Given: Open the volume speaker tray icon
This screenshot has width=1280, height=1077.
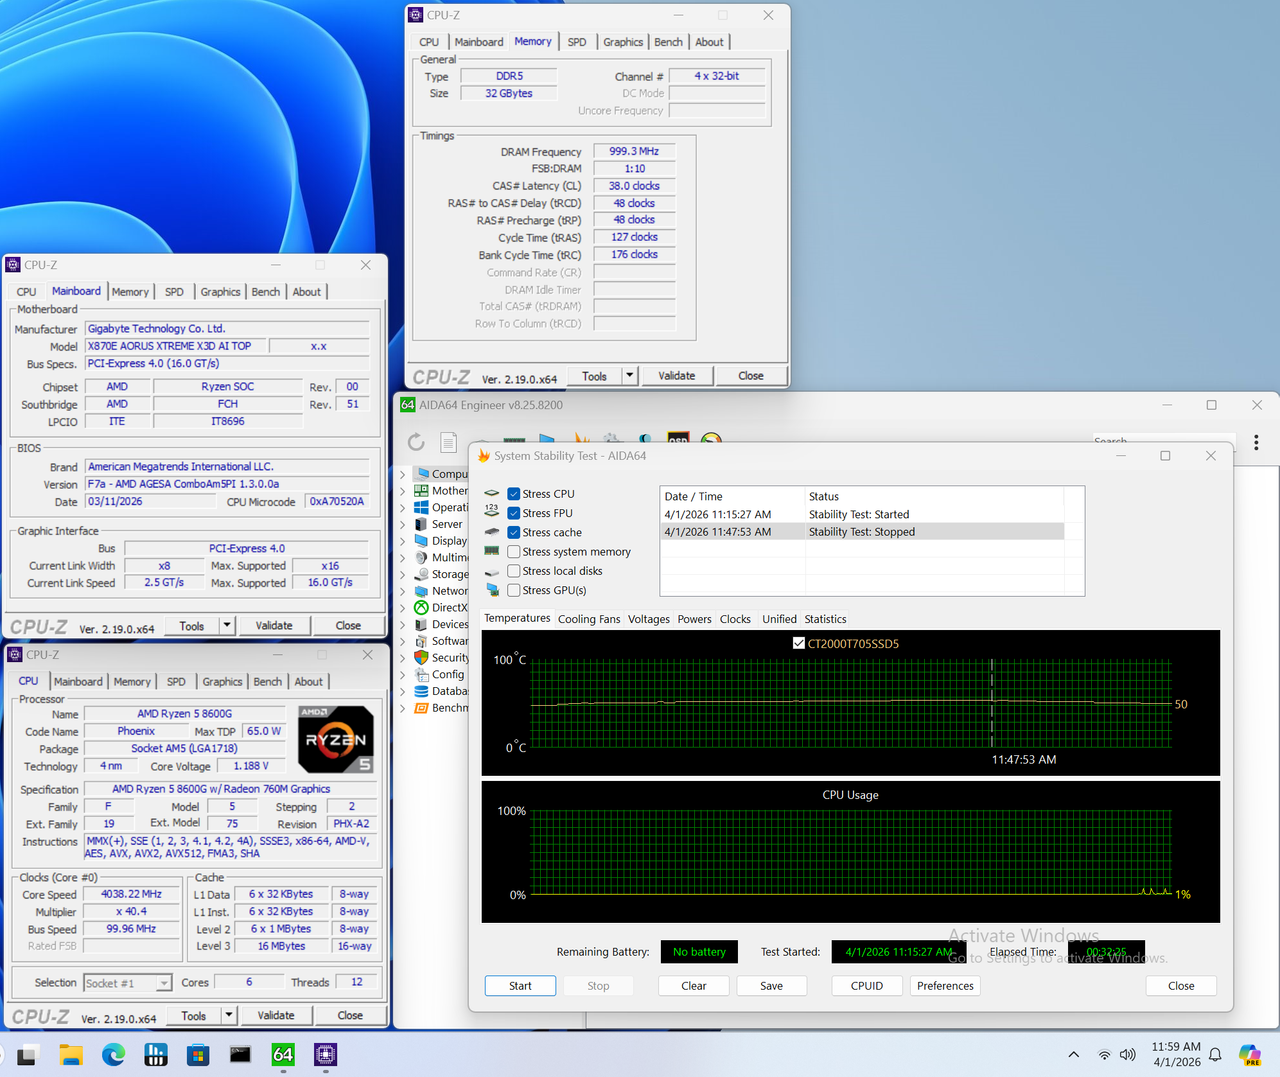Looking at the screenshot, I should [1128, 1055].
